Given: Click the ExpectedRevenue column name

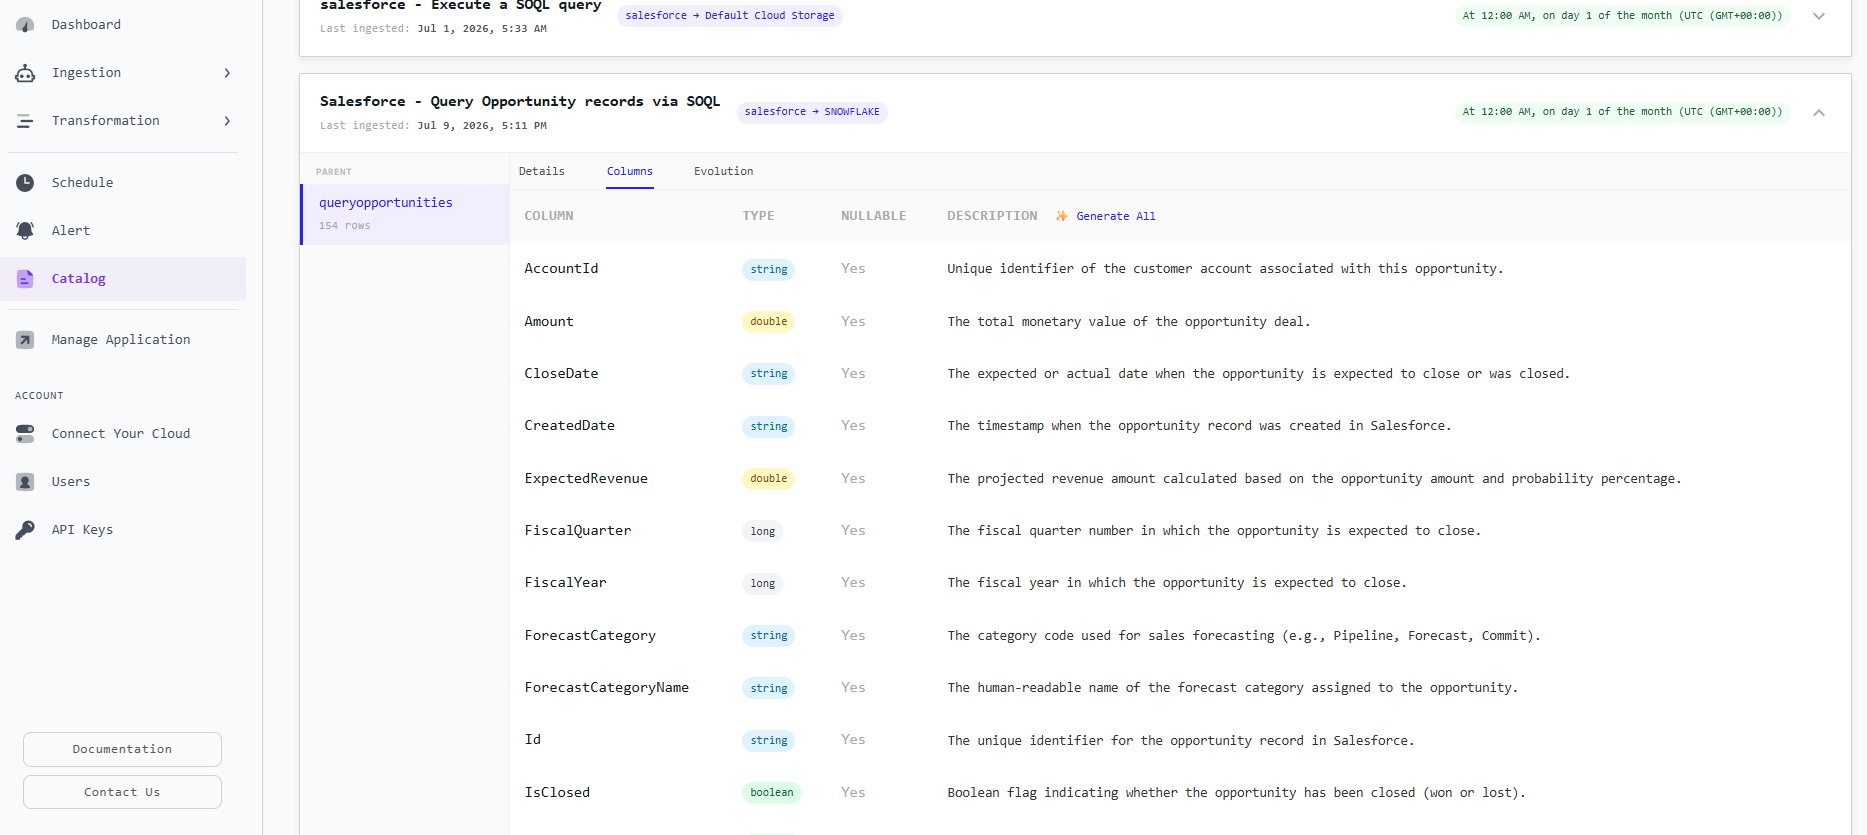Looking at the screenshot, I should (586, 479).
